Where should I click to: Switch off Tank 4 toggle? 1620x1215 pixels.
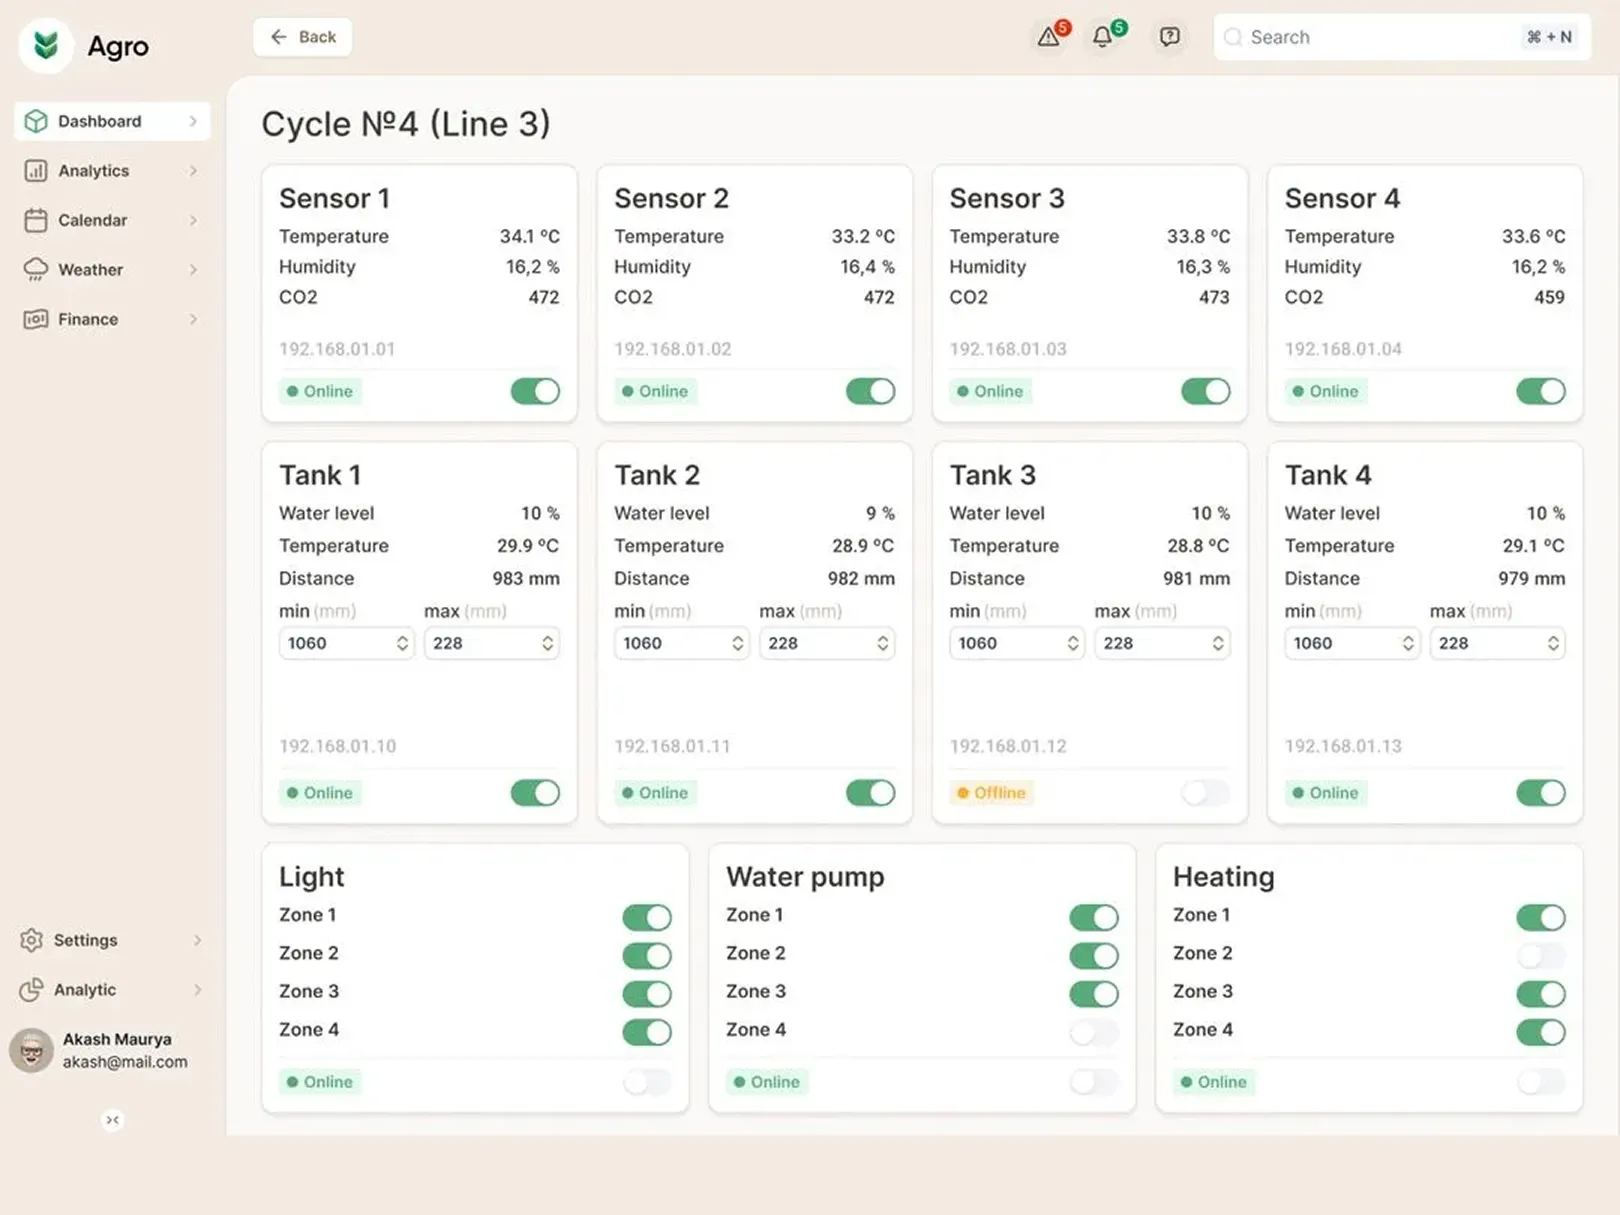coord(1540,793)
